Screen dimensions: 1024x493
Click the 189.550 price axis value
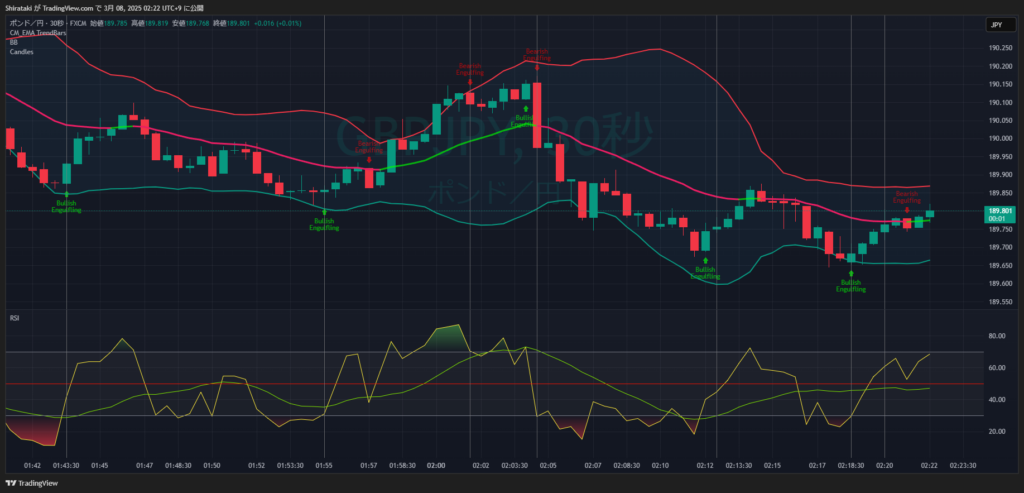pos(1000,302)
